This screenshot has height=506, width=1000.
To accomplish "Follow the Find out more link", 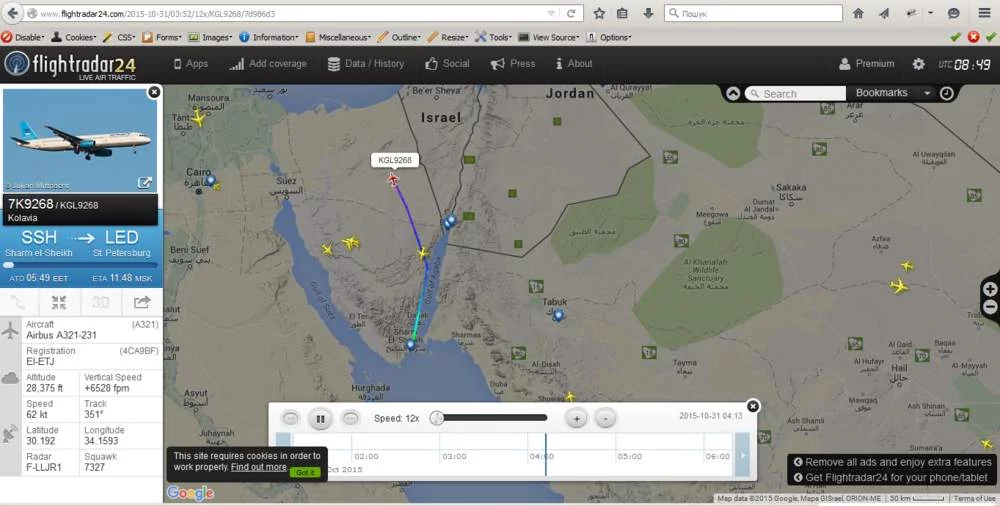I will click(258, 467).
